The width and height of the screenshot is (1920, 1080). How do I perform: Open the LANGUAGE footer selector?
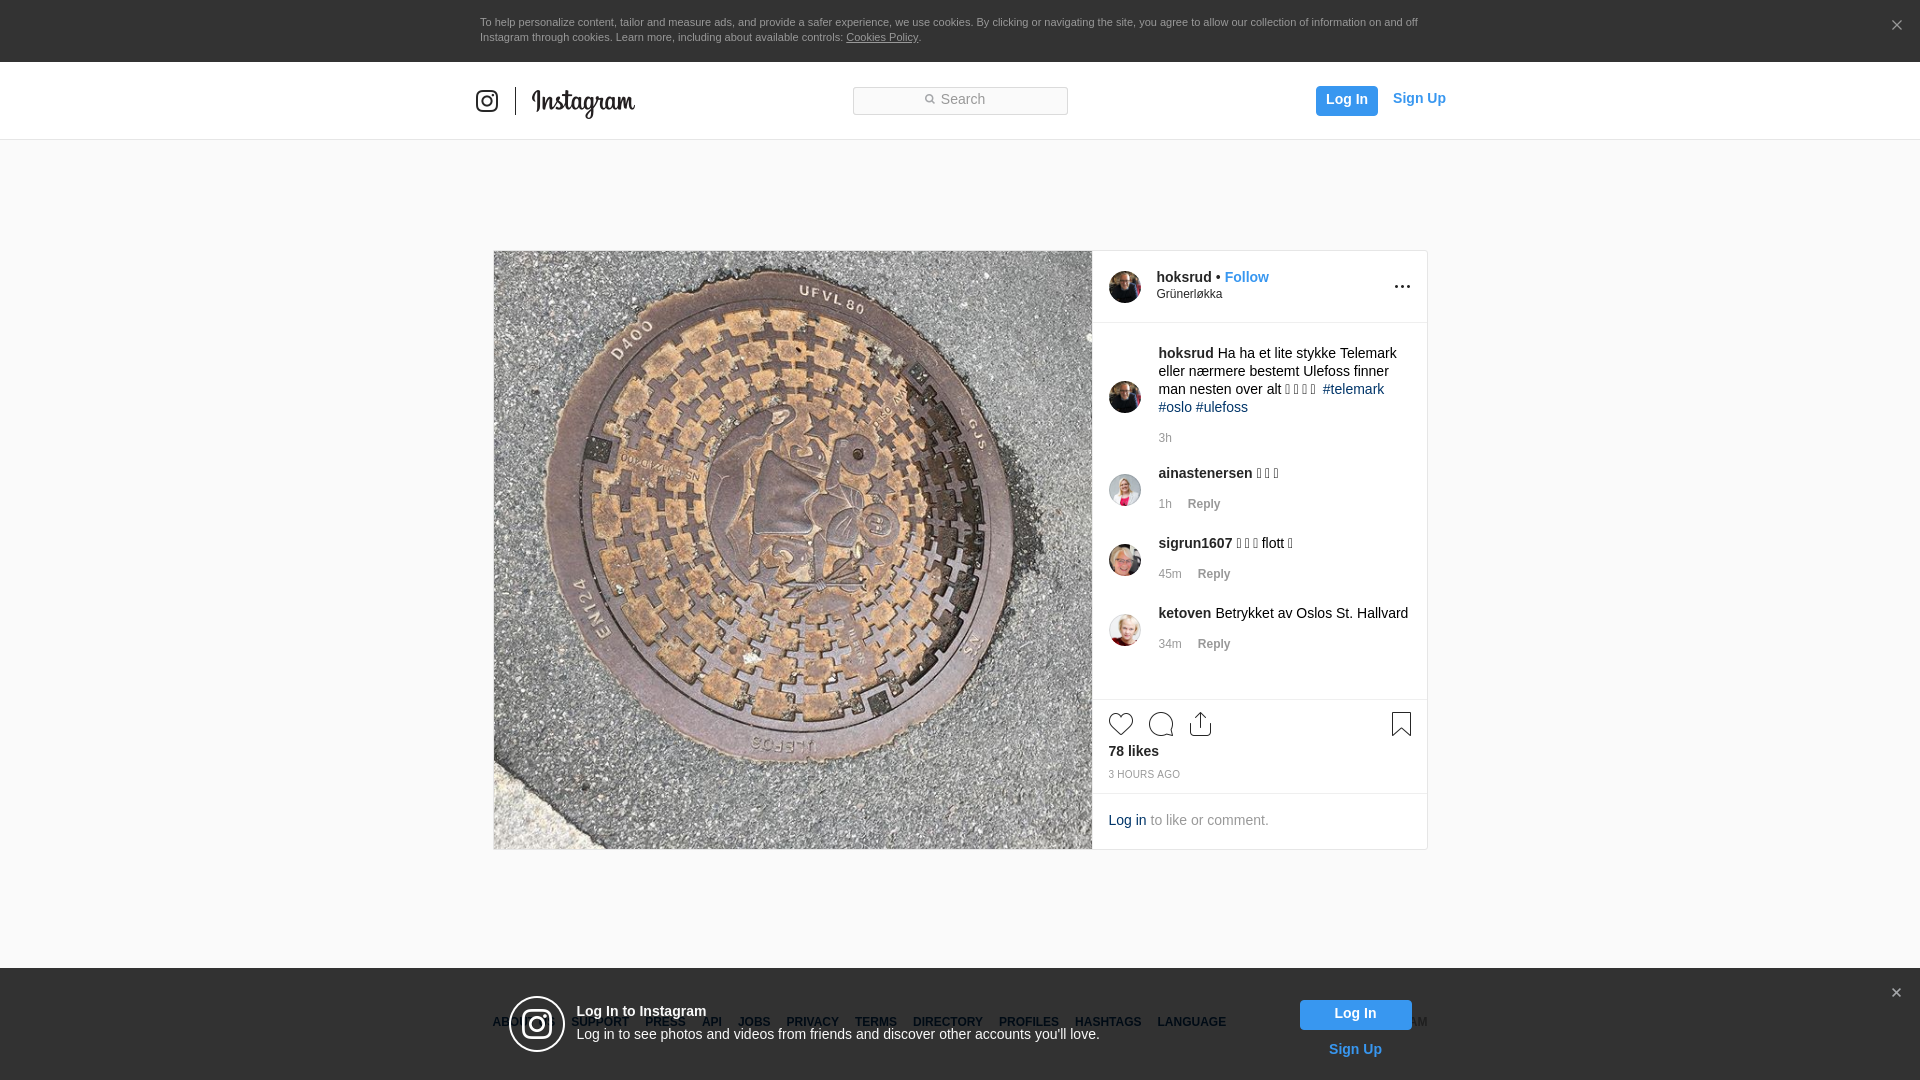(1191, 1022)
